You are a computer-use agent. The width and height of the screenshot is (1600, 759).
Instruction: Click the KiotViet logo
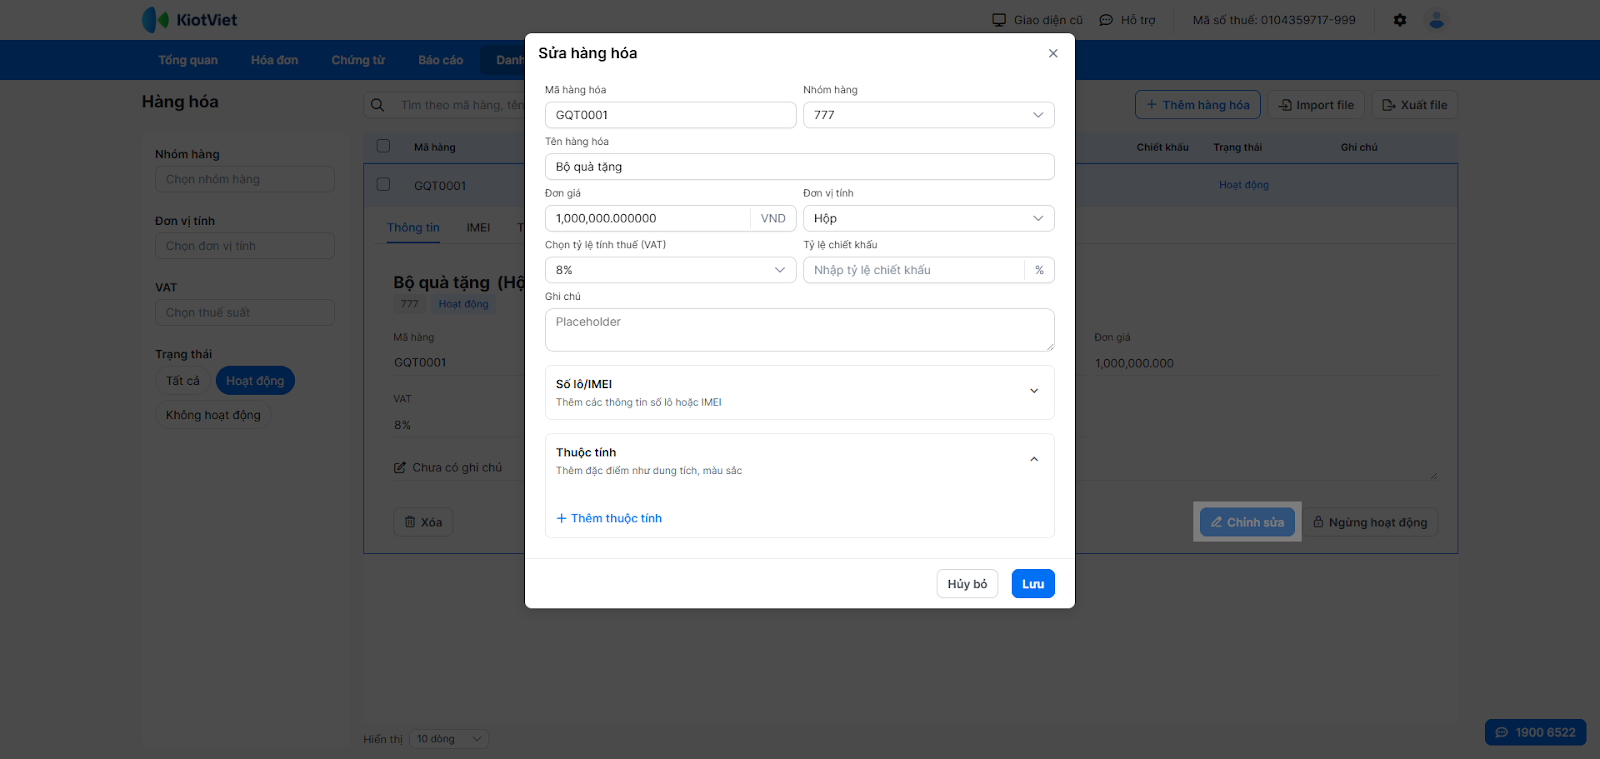coord(190,20)
